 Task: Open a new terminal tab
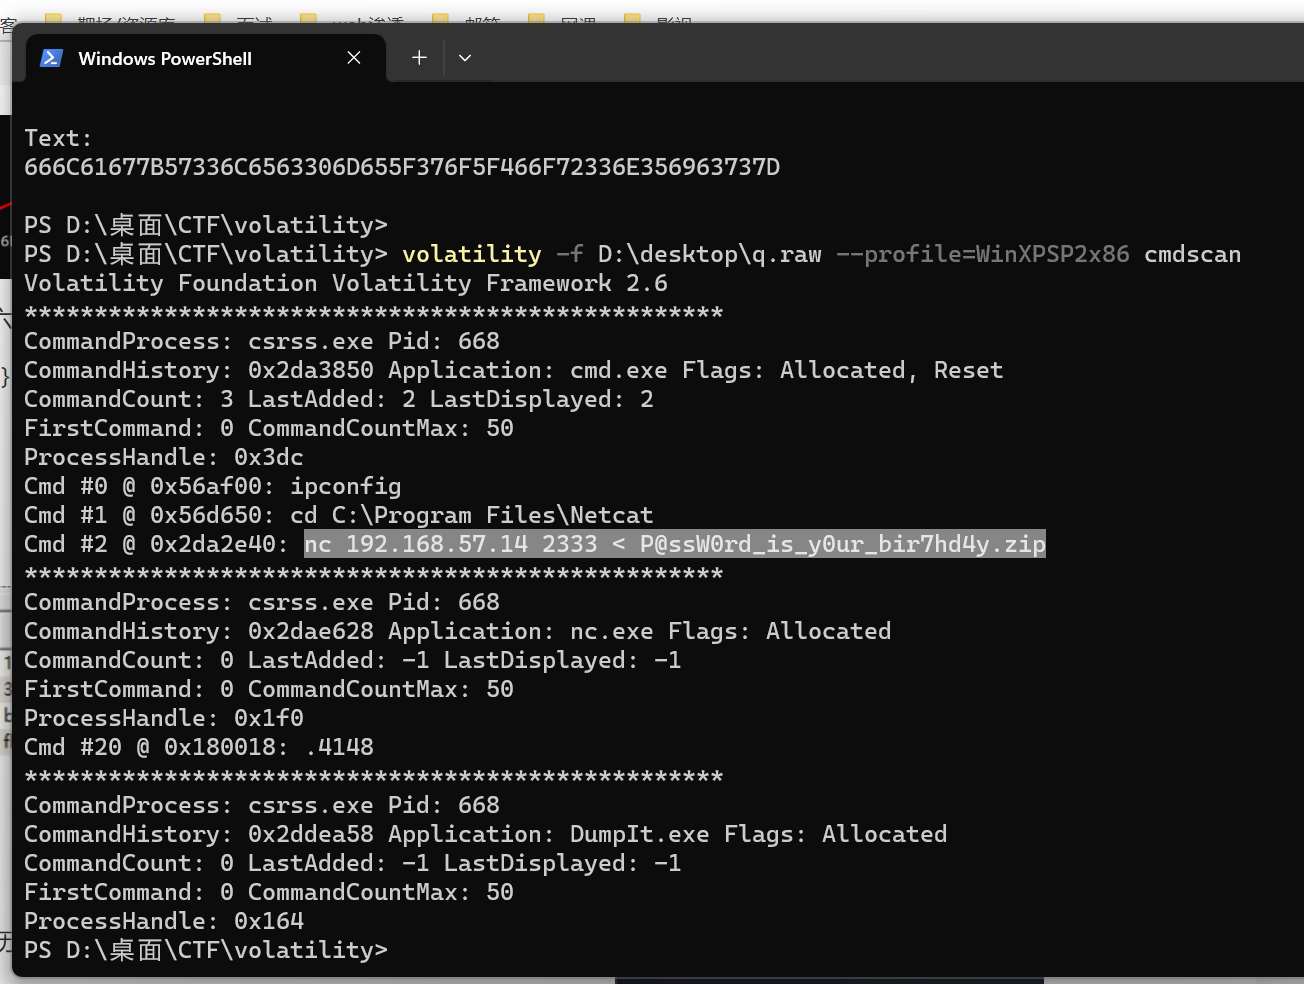(x=419, y=58)
